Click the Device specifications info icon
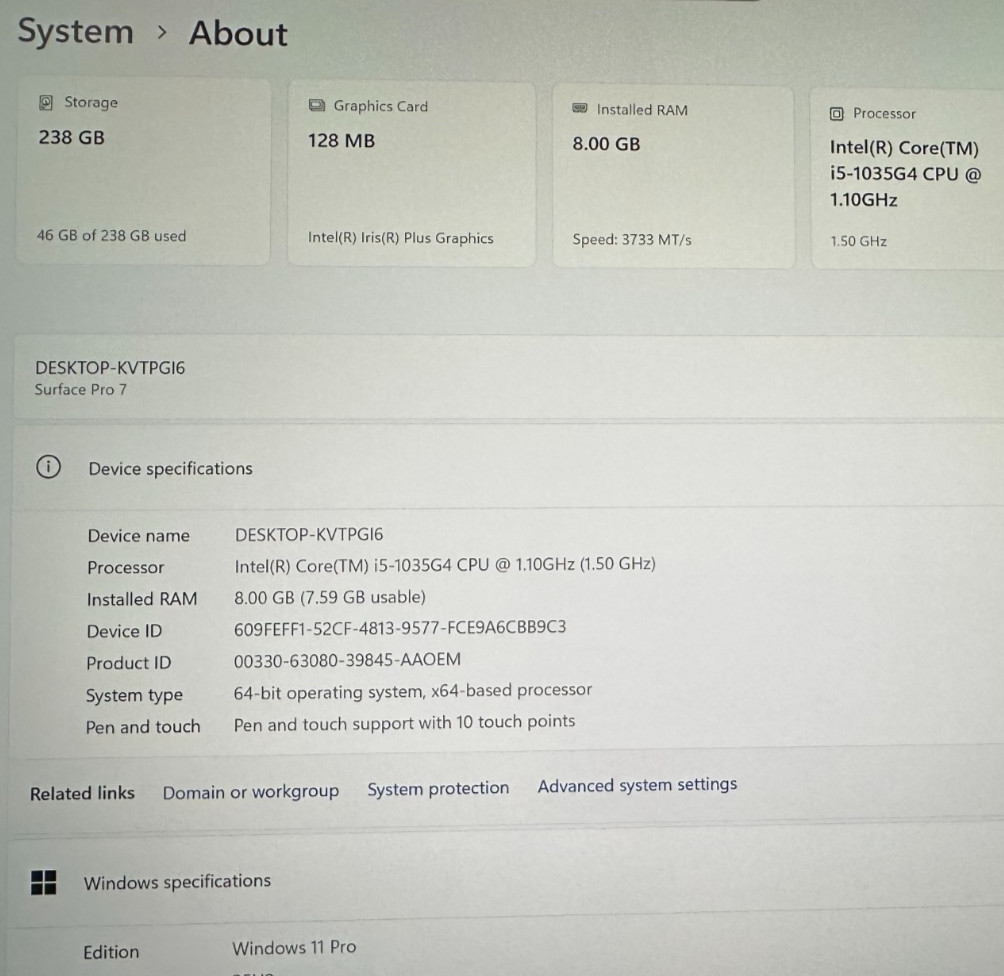 [x=49, y=467]
